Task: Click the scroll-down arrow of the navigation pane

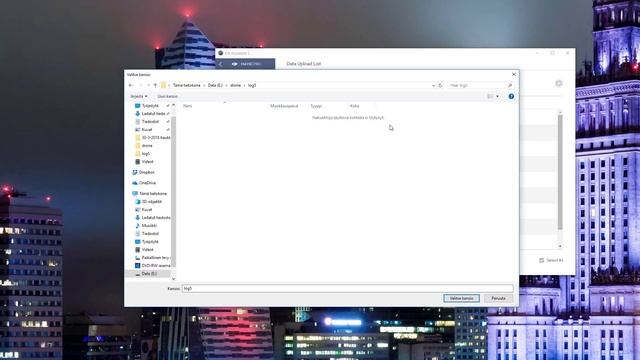Action: [x=173, y=279]
